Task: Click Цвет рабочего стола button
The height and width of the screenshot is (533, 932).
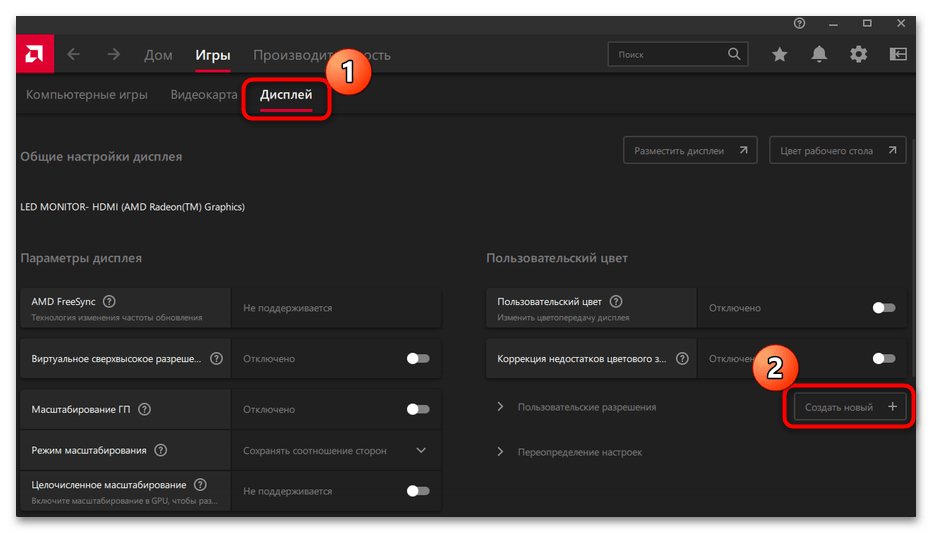Action: click(837, 150)
